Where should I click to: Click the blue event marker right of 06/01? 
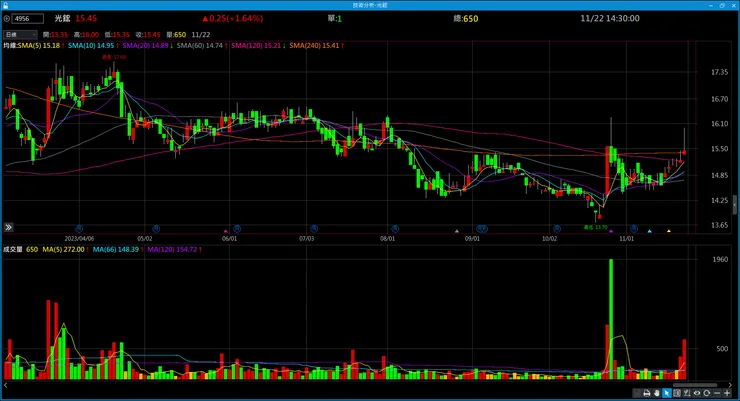pyautogui.click(x=237, y=229)
